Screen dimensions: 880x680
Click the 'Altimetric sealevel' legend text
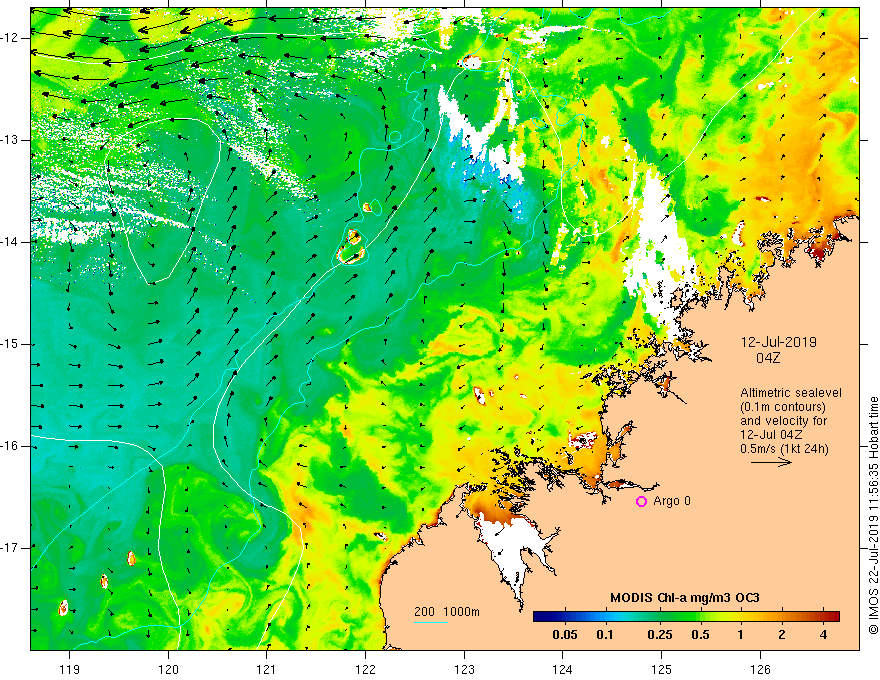click(791, 393)
